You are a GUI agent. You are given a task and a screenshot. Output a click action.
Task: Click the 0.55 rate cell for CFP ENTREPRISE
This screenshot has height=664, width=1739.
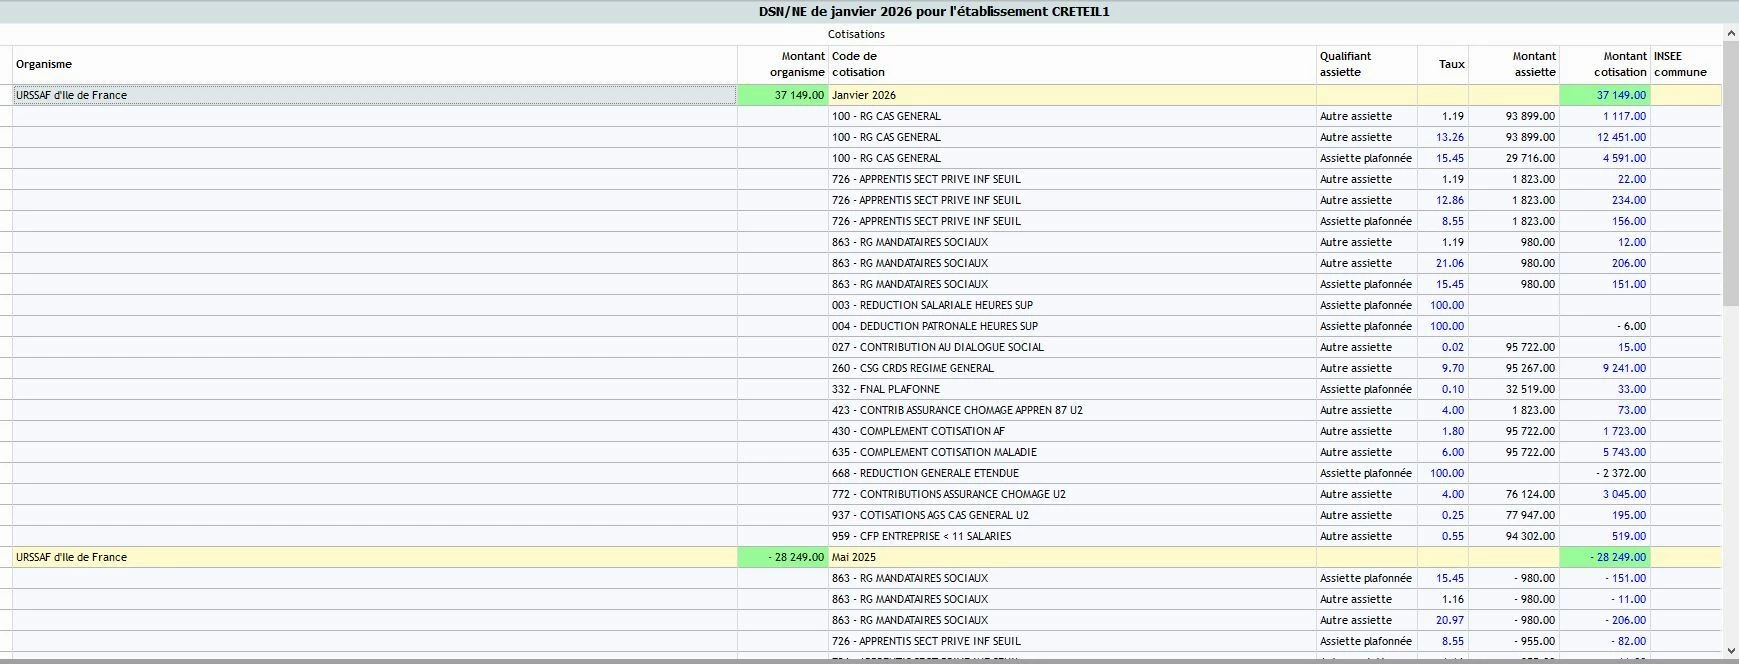pyautogui.click(x=1443, y=536)
